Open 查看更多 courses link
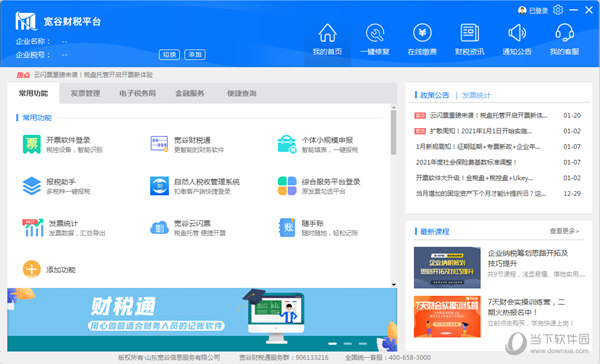The height and width of the screenshot is (364, 600). (x=564, y=231)
